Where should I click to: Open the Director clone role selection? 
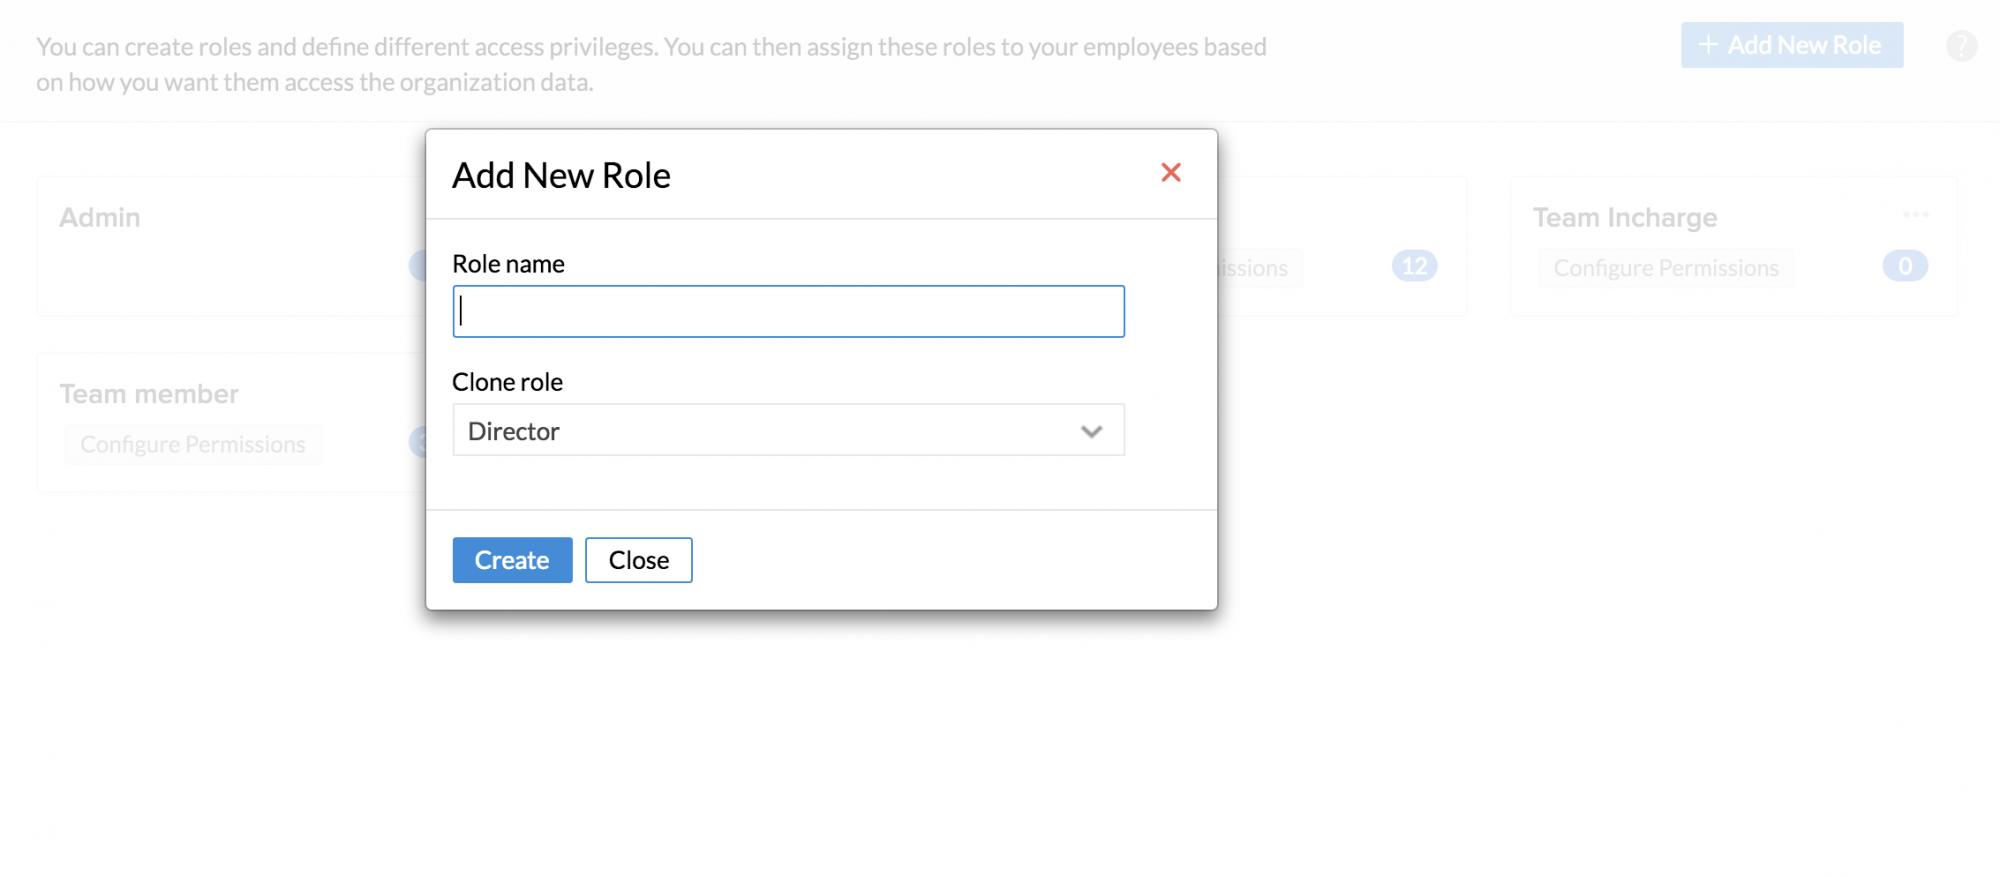click(x=788, y=431)
